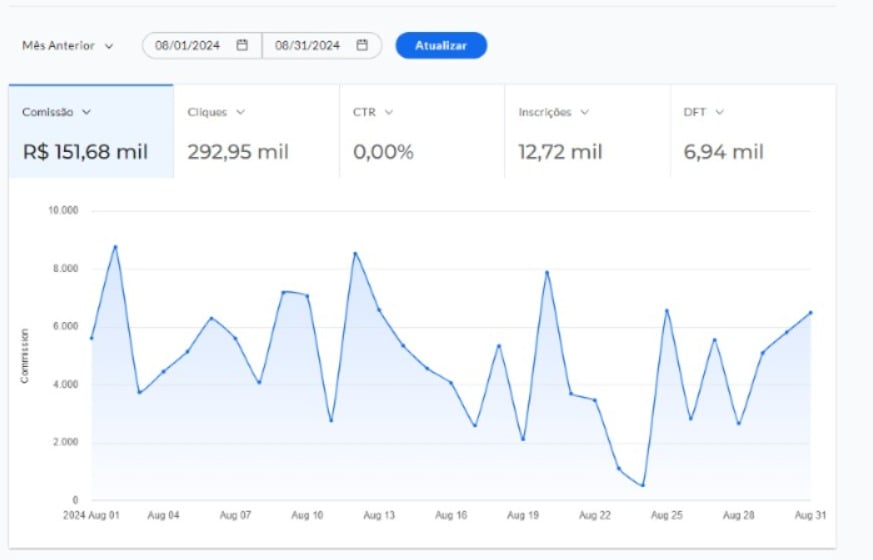This screenshot has height=560, width=873.
Task: Expand the Mês Anterior period dropdown
Action: pyautogui.click(x=67, y=46)
